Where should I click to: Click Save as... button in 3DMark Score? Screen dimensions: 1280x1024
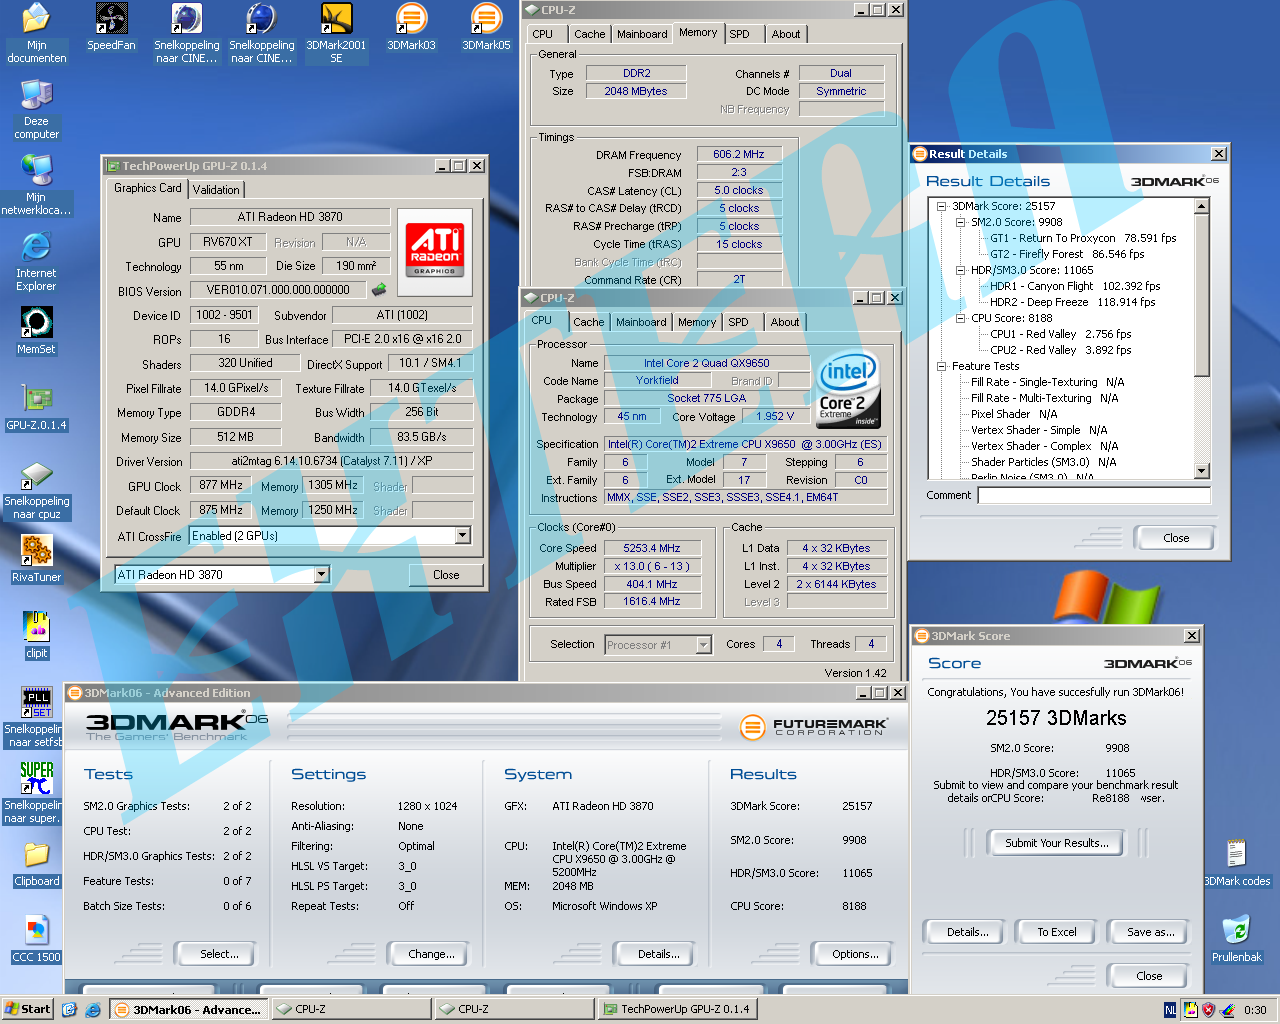click(1150, 932)
